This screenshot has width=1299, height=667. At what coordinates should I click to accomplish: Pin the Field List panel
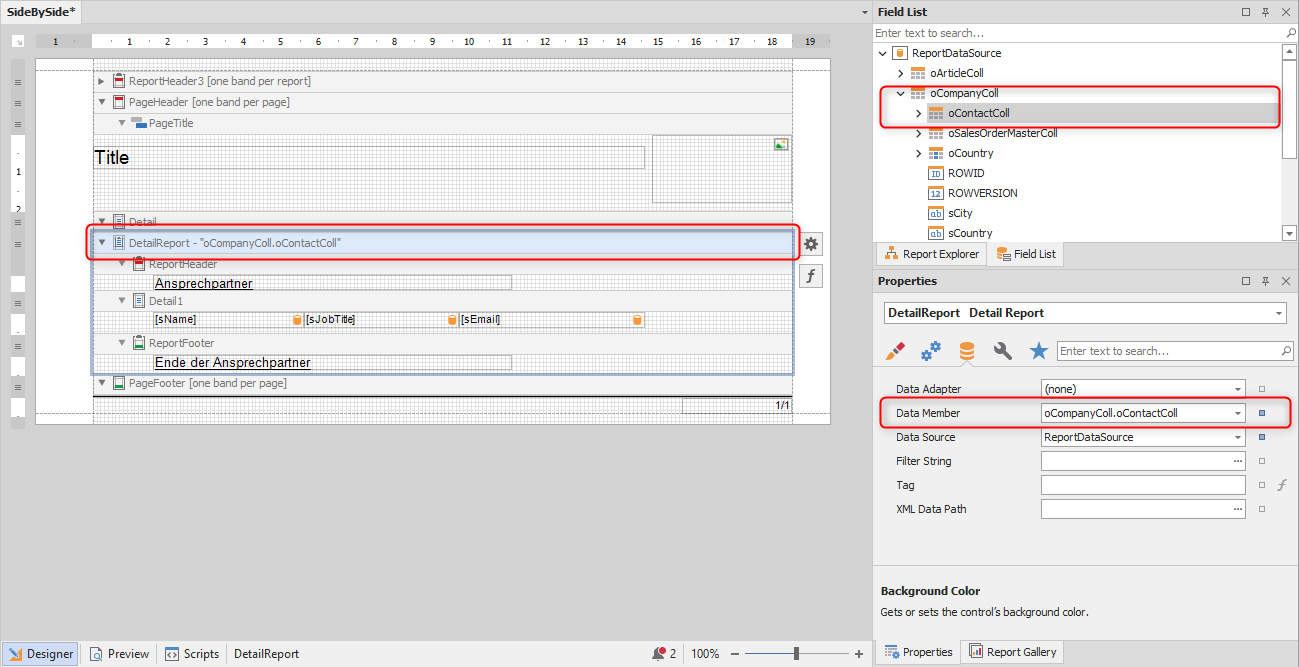pos(1265,12)
